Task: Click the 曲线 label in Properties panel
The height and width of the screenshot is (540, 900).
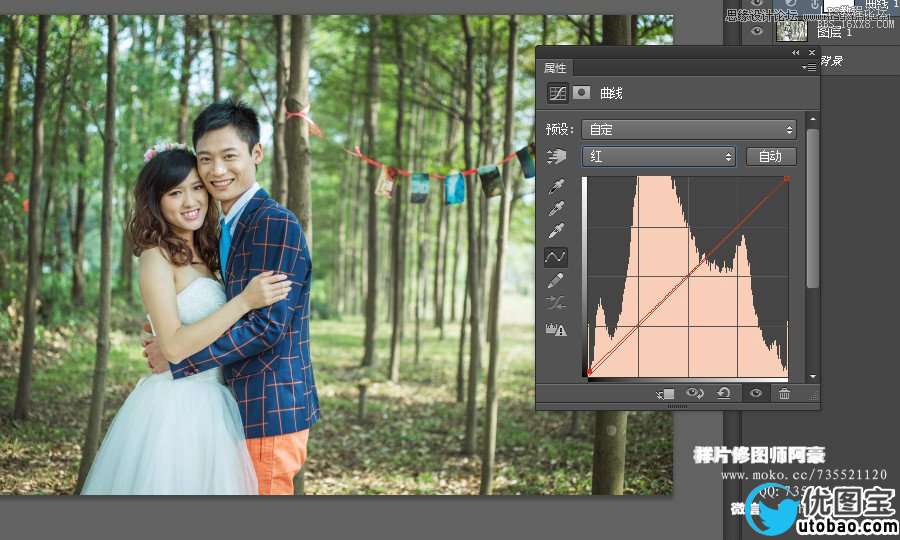Action: 611,93
